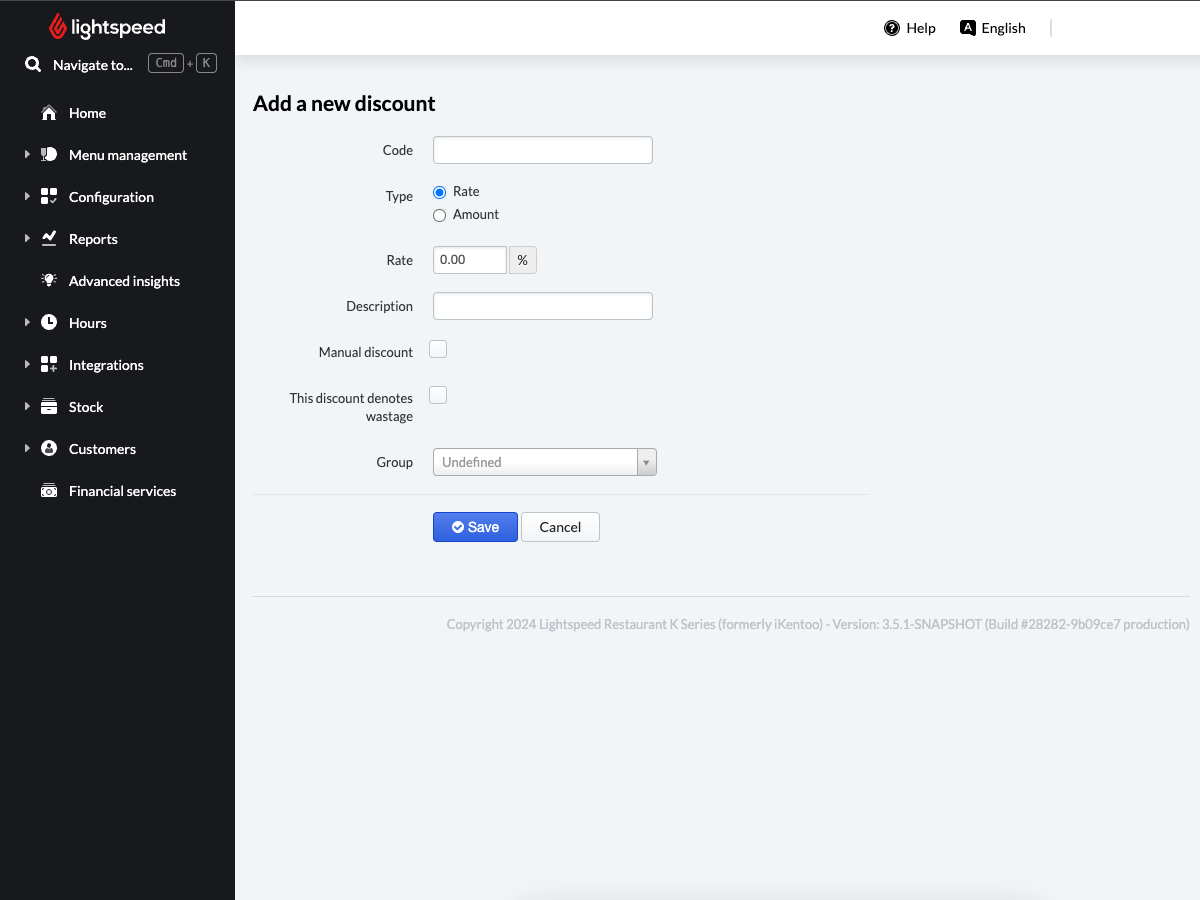Expand the Menu management section arrow
The image size is (1200, 900).
(27, 155)
